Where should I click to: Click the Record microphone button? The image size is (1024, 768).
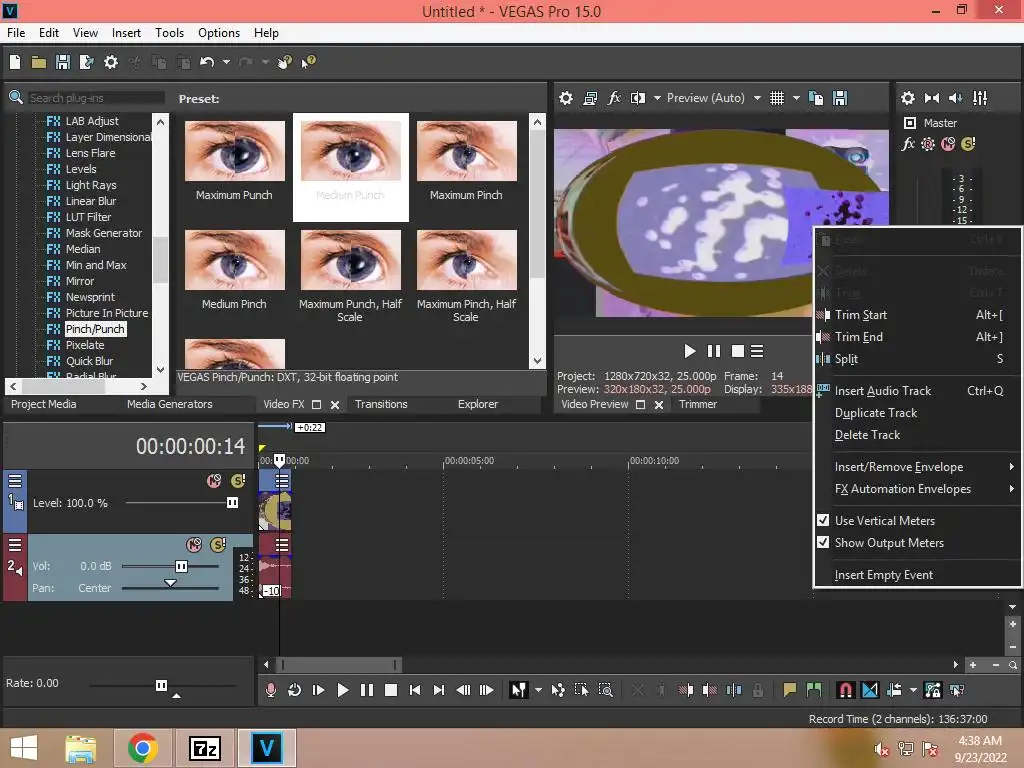(270, 690)
